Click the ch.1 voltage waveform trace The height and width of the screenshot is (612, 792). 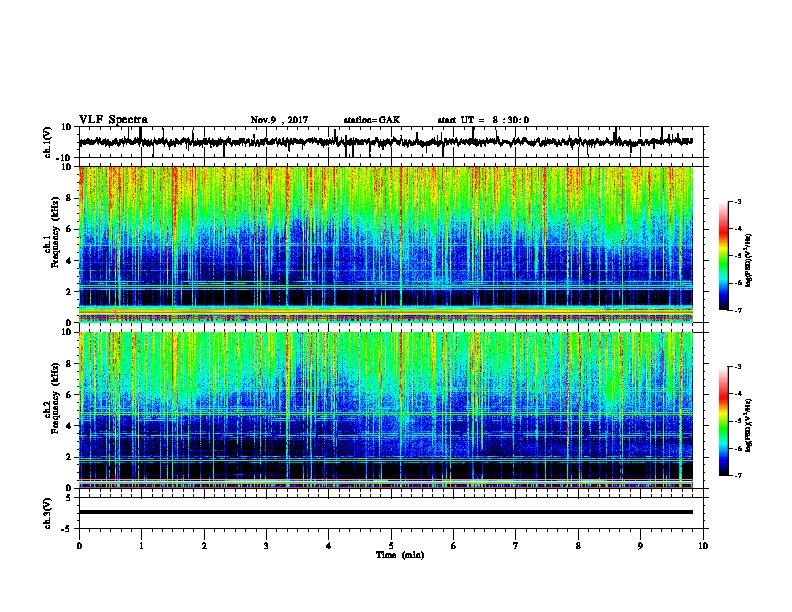385,142
